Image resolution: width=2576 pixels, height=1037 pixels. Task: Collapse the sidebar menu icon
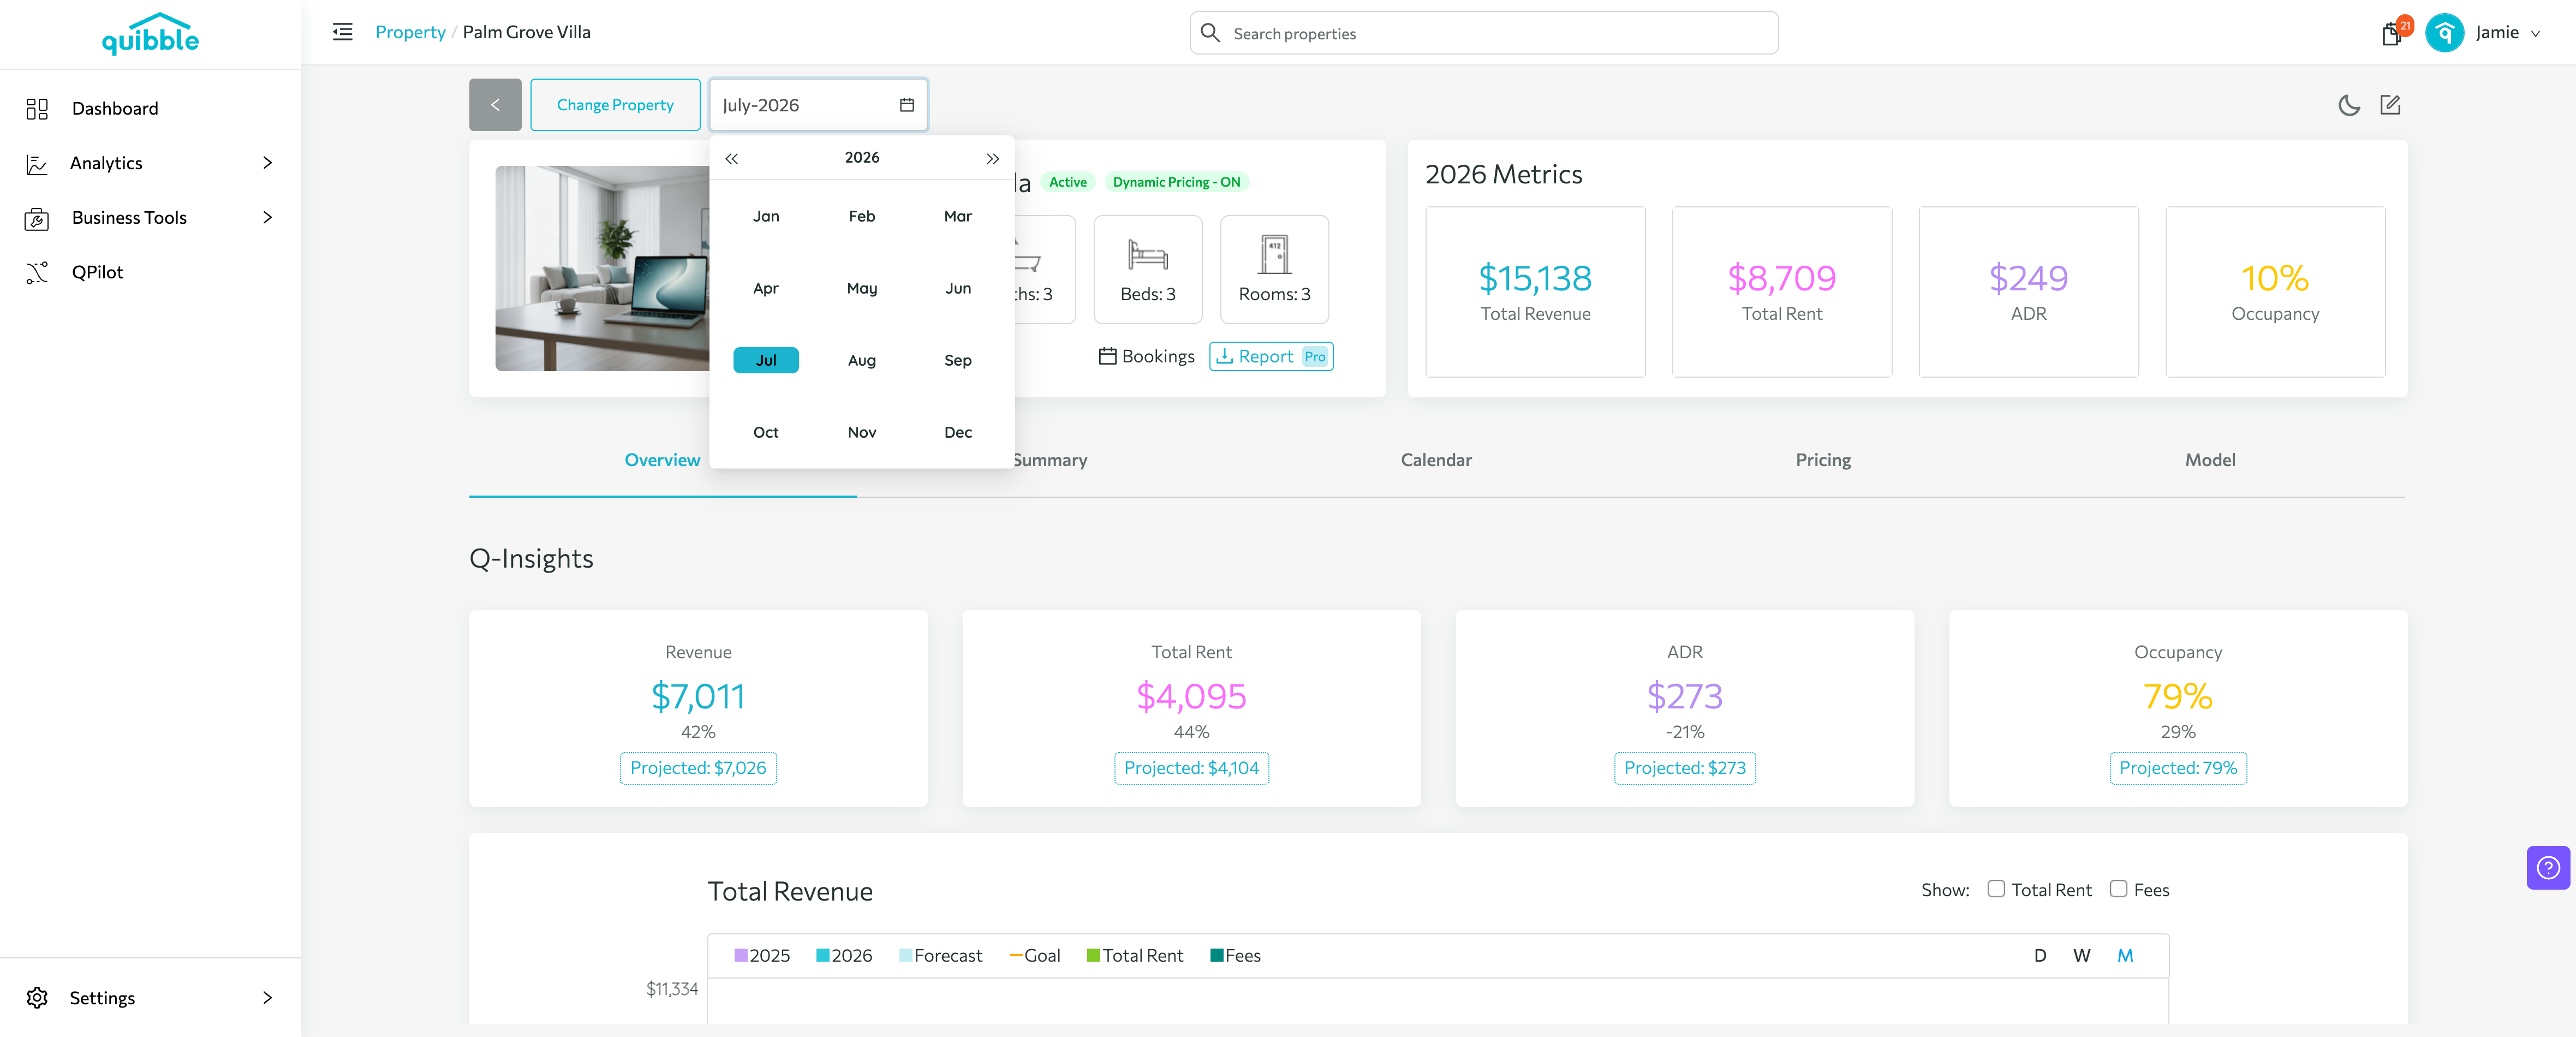342,32
